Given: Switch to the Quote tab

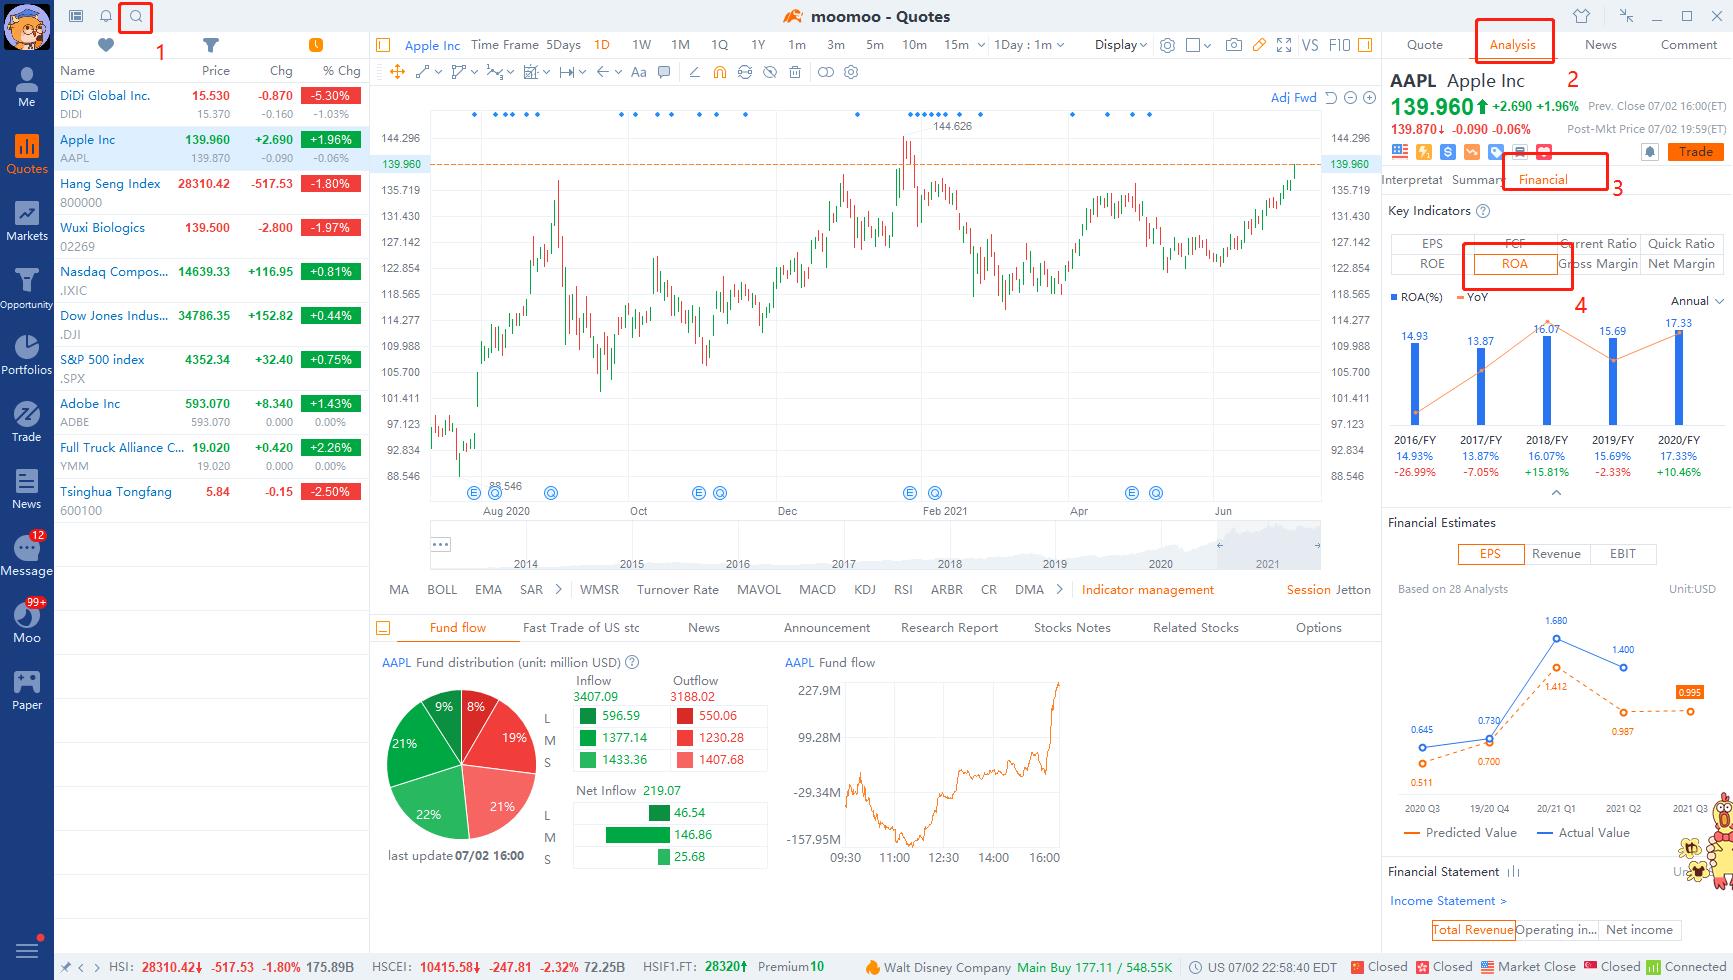Looking at the screenshot, I should point(1424,45).
